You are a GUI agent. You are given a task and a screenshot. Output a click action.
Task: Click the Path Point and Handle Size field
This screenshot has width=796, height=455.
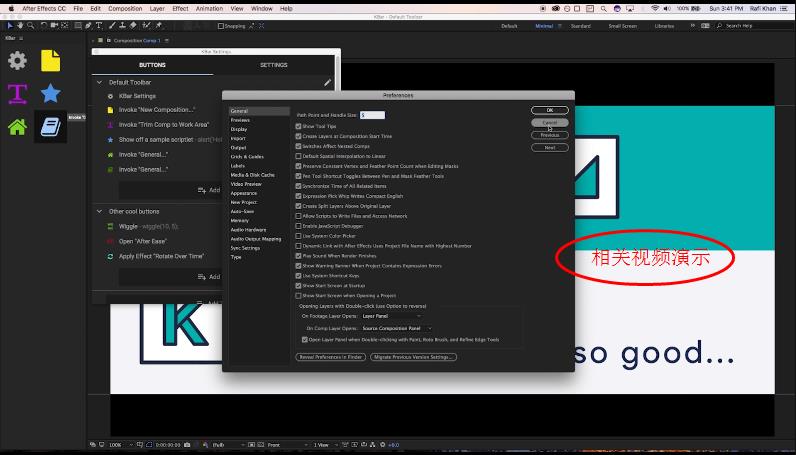point(371,116)
